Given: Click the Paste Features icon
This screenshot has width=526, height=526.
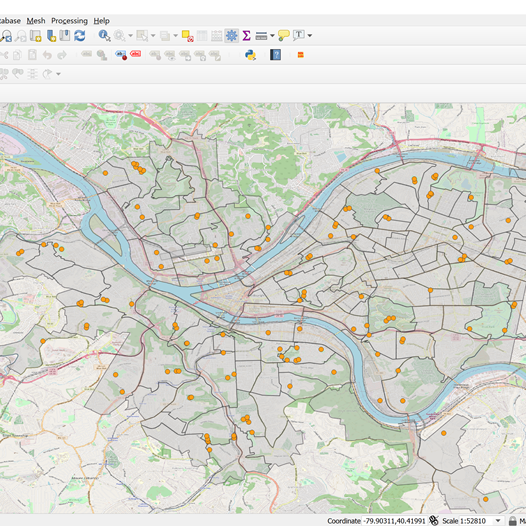Looking at the screenshot, I should click(x=32, y=55).
